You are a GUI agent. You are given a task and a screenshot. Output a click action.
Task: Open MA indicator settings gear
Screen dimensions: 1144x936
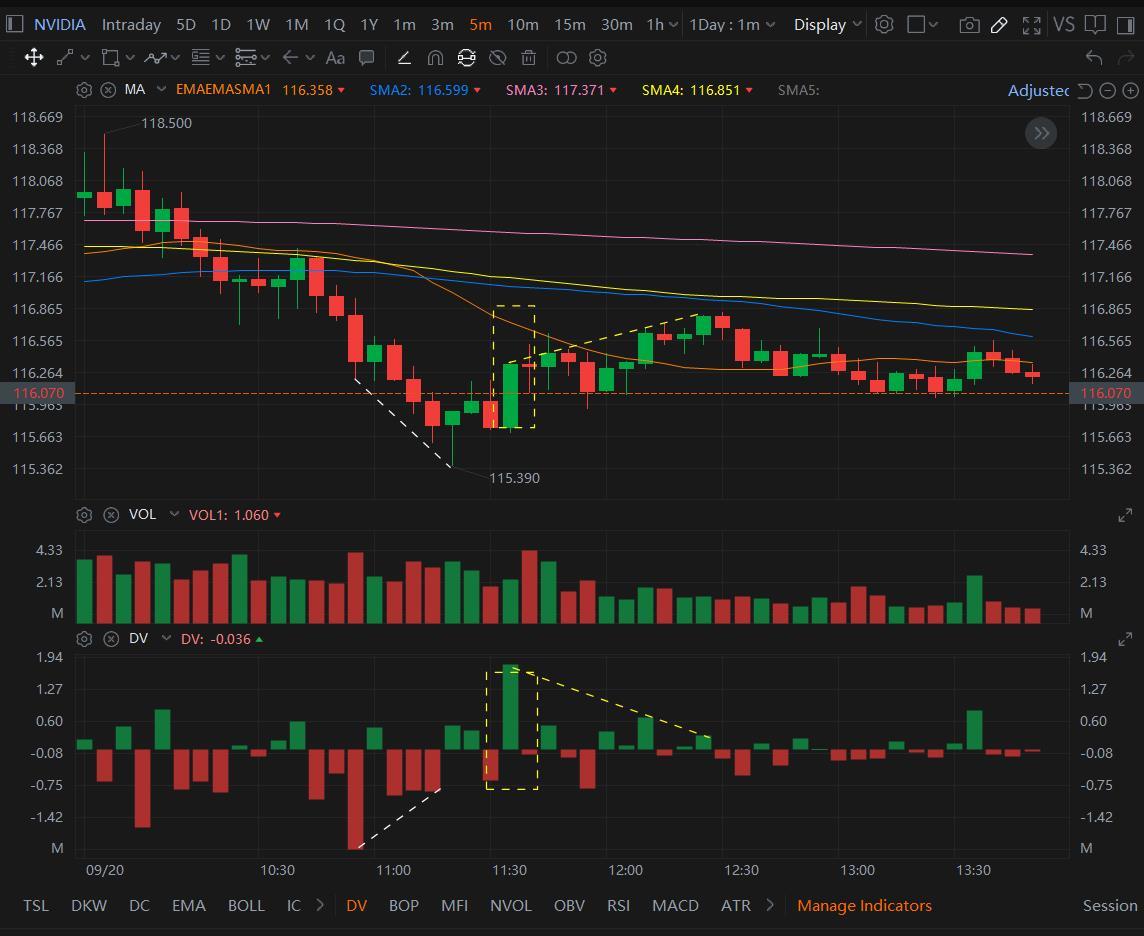tap(84, 90)
